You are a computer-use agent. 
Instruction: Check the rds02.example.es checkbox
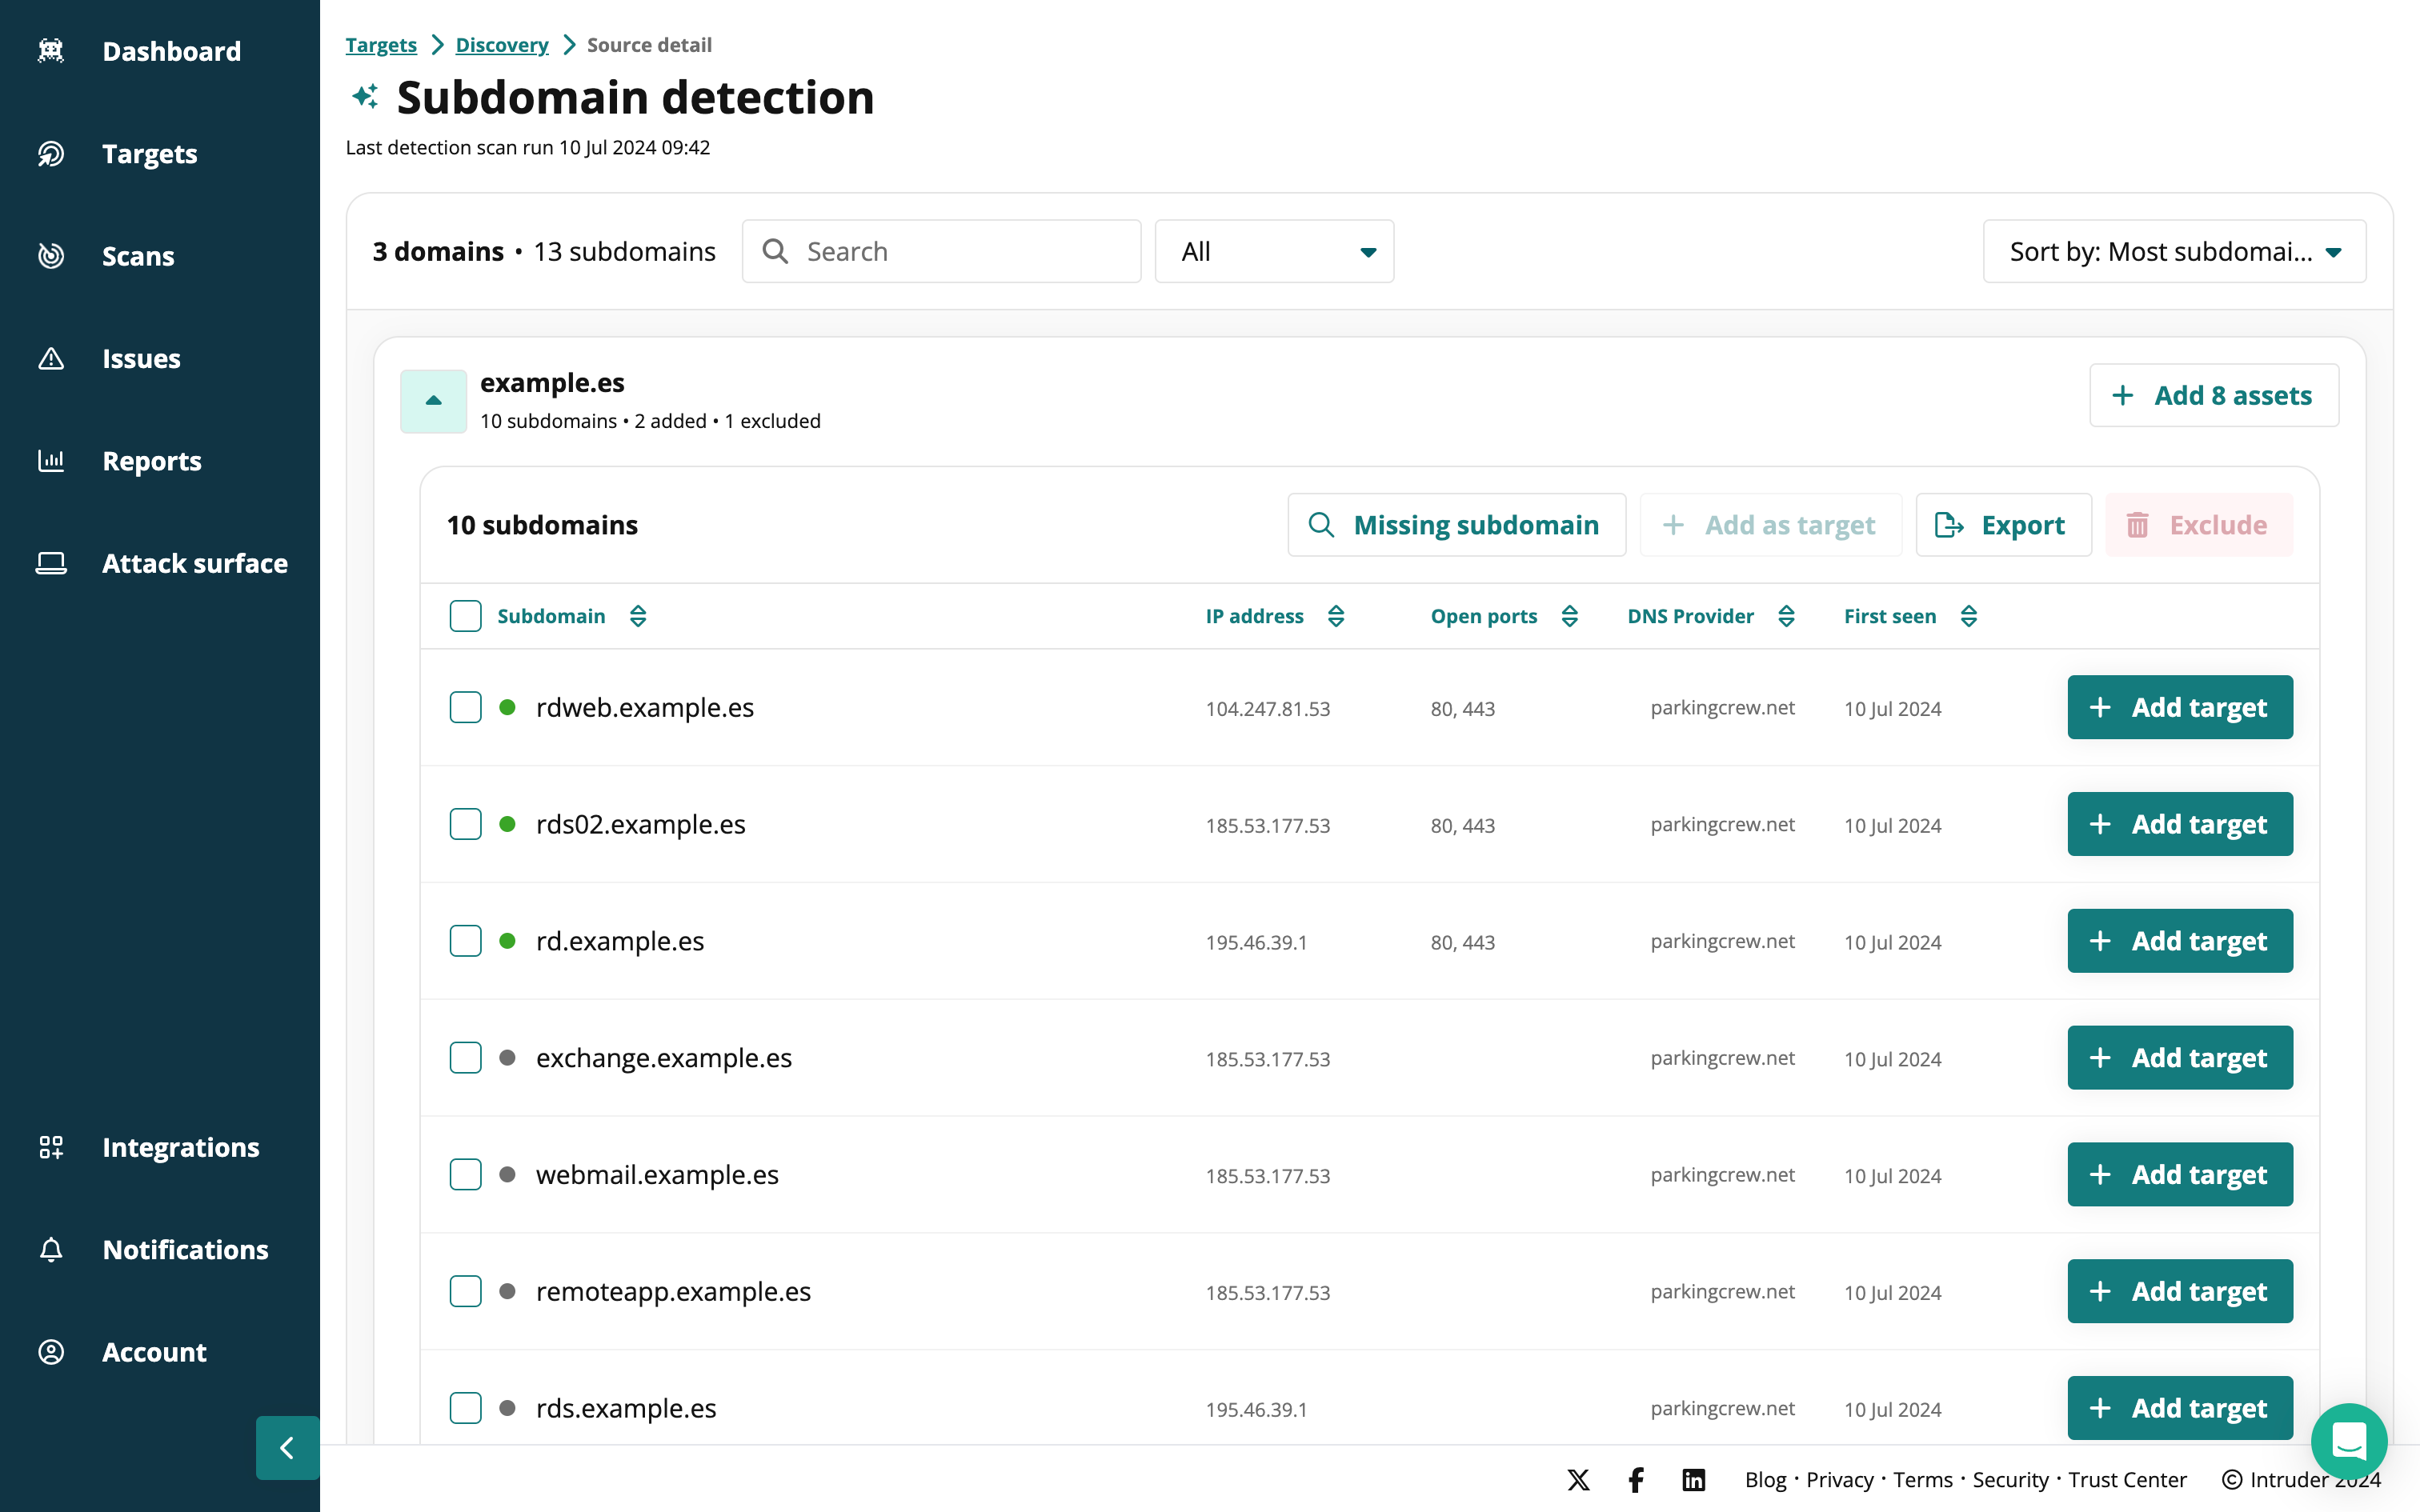[465, 824]
